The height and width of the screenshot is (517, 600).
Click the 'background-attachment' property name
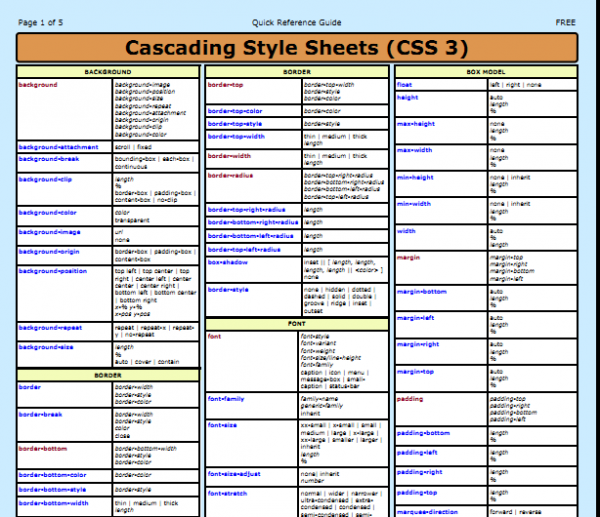click(x=59, y=147)
